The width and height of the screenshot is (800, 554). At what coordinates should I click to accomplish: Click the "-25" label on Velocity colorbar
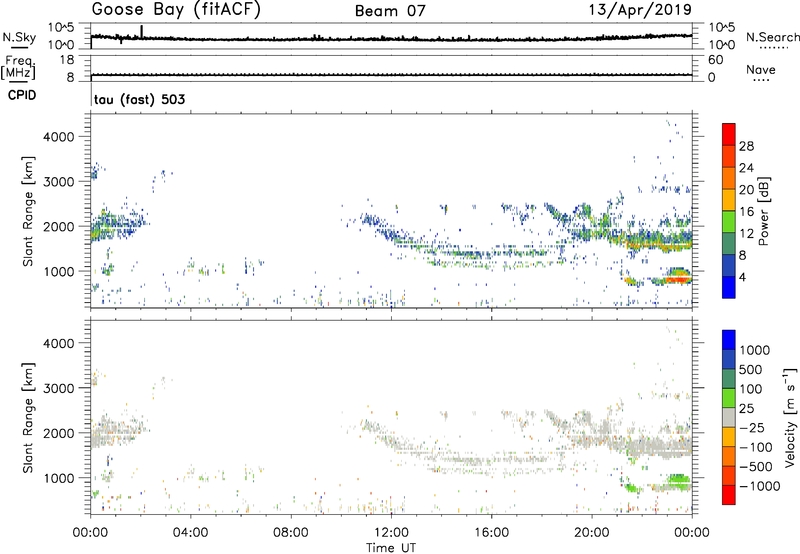click(752, 427)
